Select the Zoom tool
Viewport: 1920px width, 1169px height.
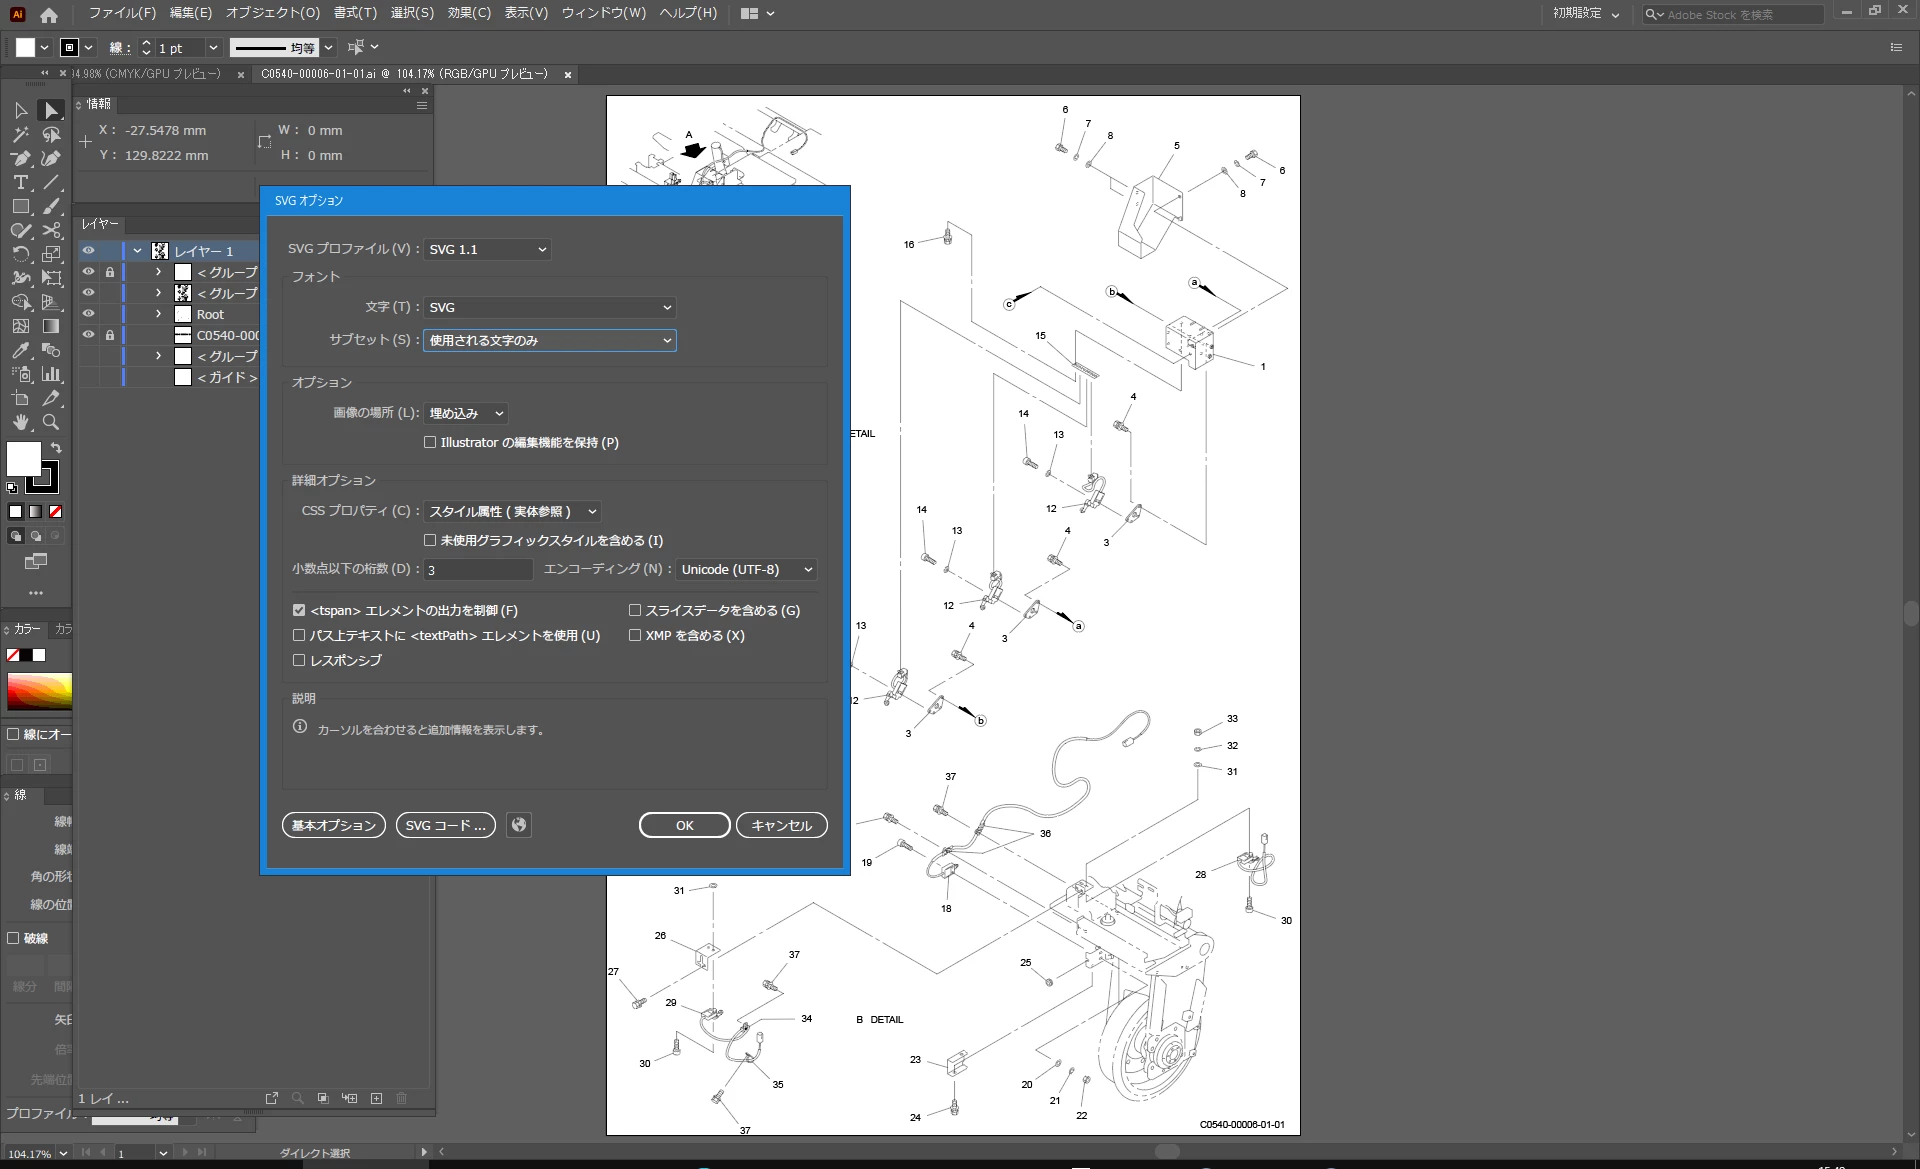tap(51, 422)
